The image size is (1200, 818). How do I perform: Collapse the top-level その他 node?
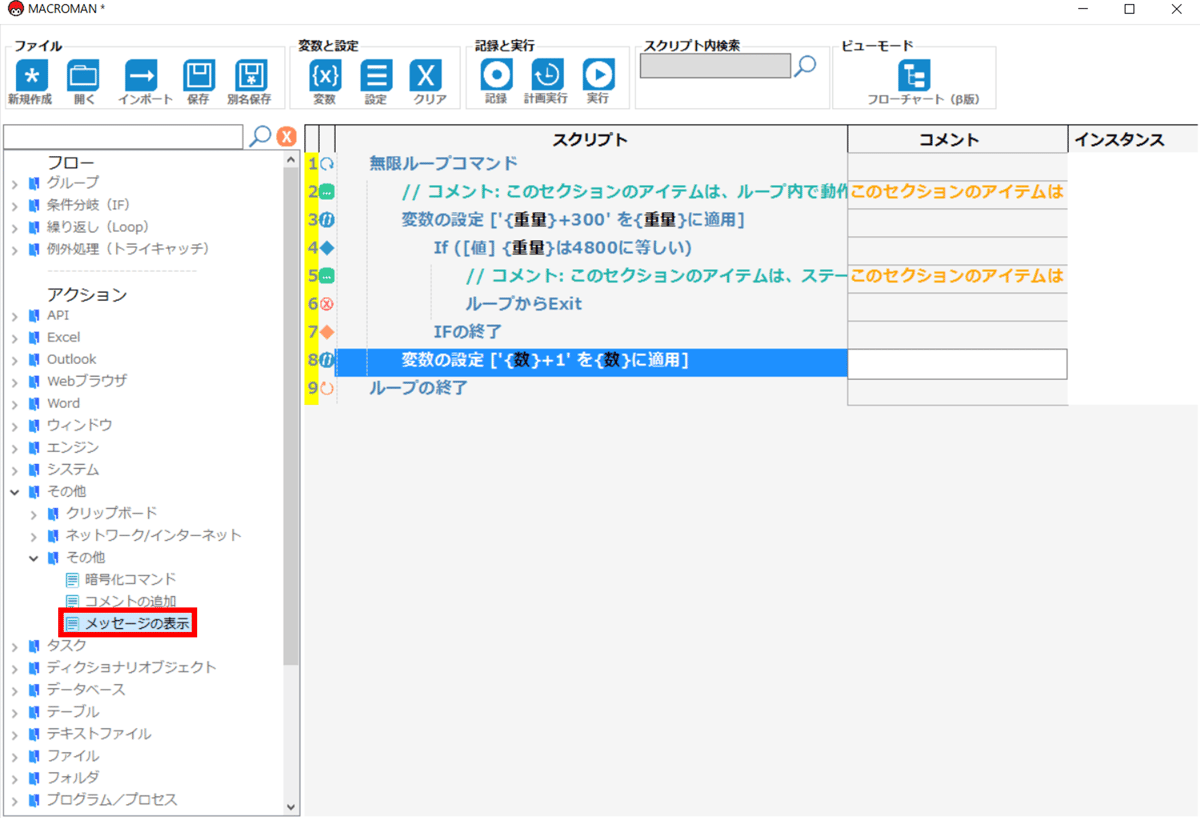[x=15, y=492]
